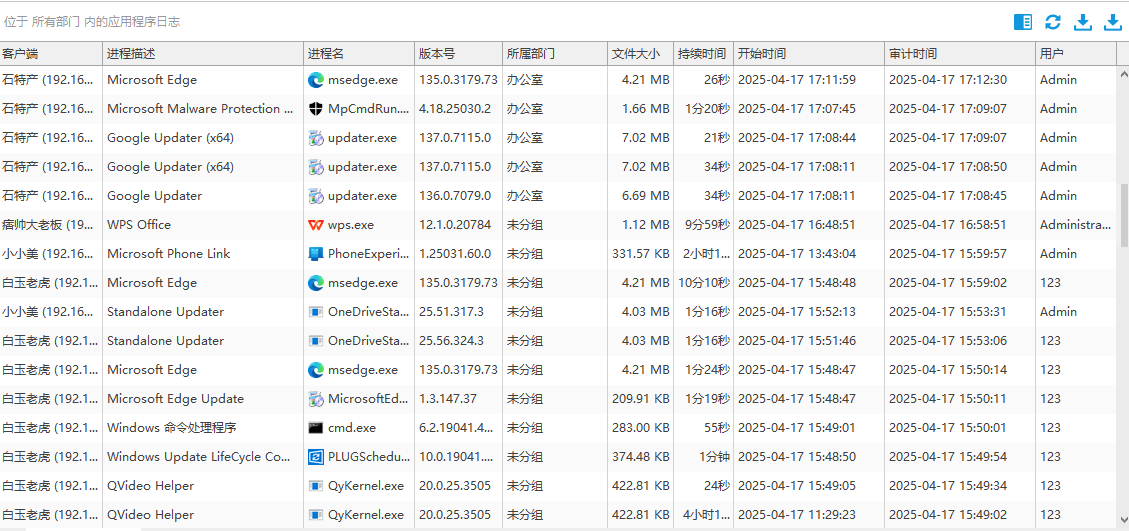The height and width of the screenshot is (531, 1129).
Task: Click audit time 2025-04-17 15:53:31
Action: pos(948,312)
